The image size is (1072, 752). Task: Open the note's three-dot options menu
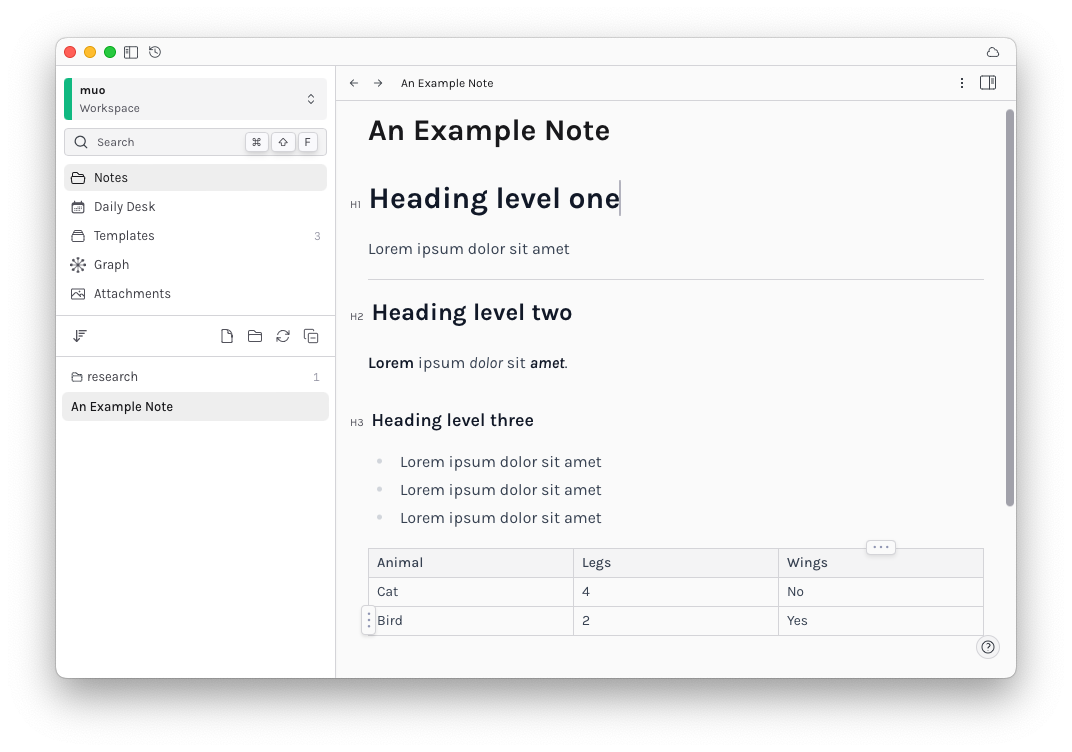coord(962,83)
